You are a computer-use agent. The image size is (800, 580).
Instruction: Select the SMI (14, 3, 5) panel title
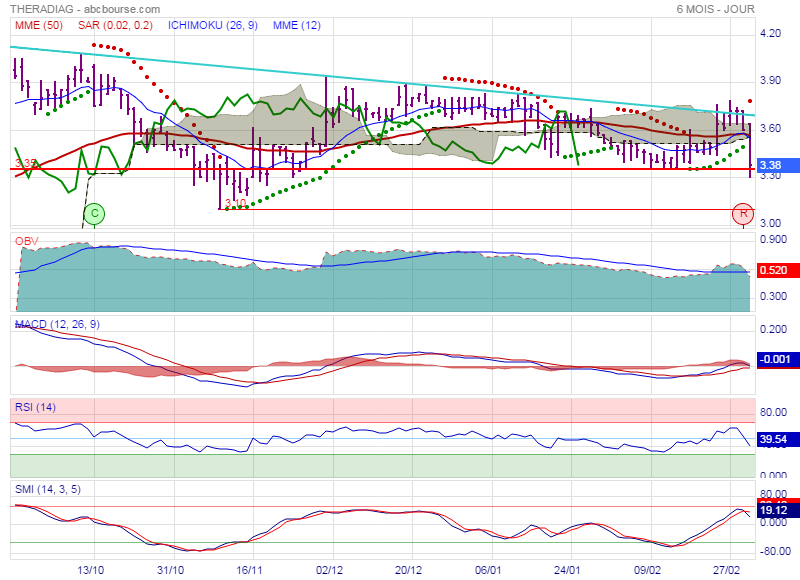point(49,488)
